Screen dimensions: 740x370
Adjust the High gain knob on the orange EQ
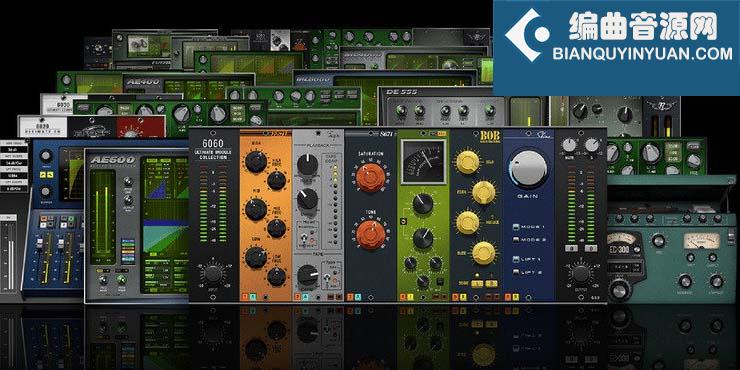coord(256,161)
